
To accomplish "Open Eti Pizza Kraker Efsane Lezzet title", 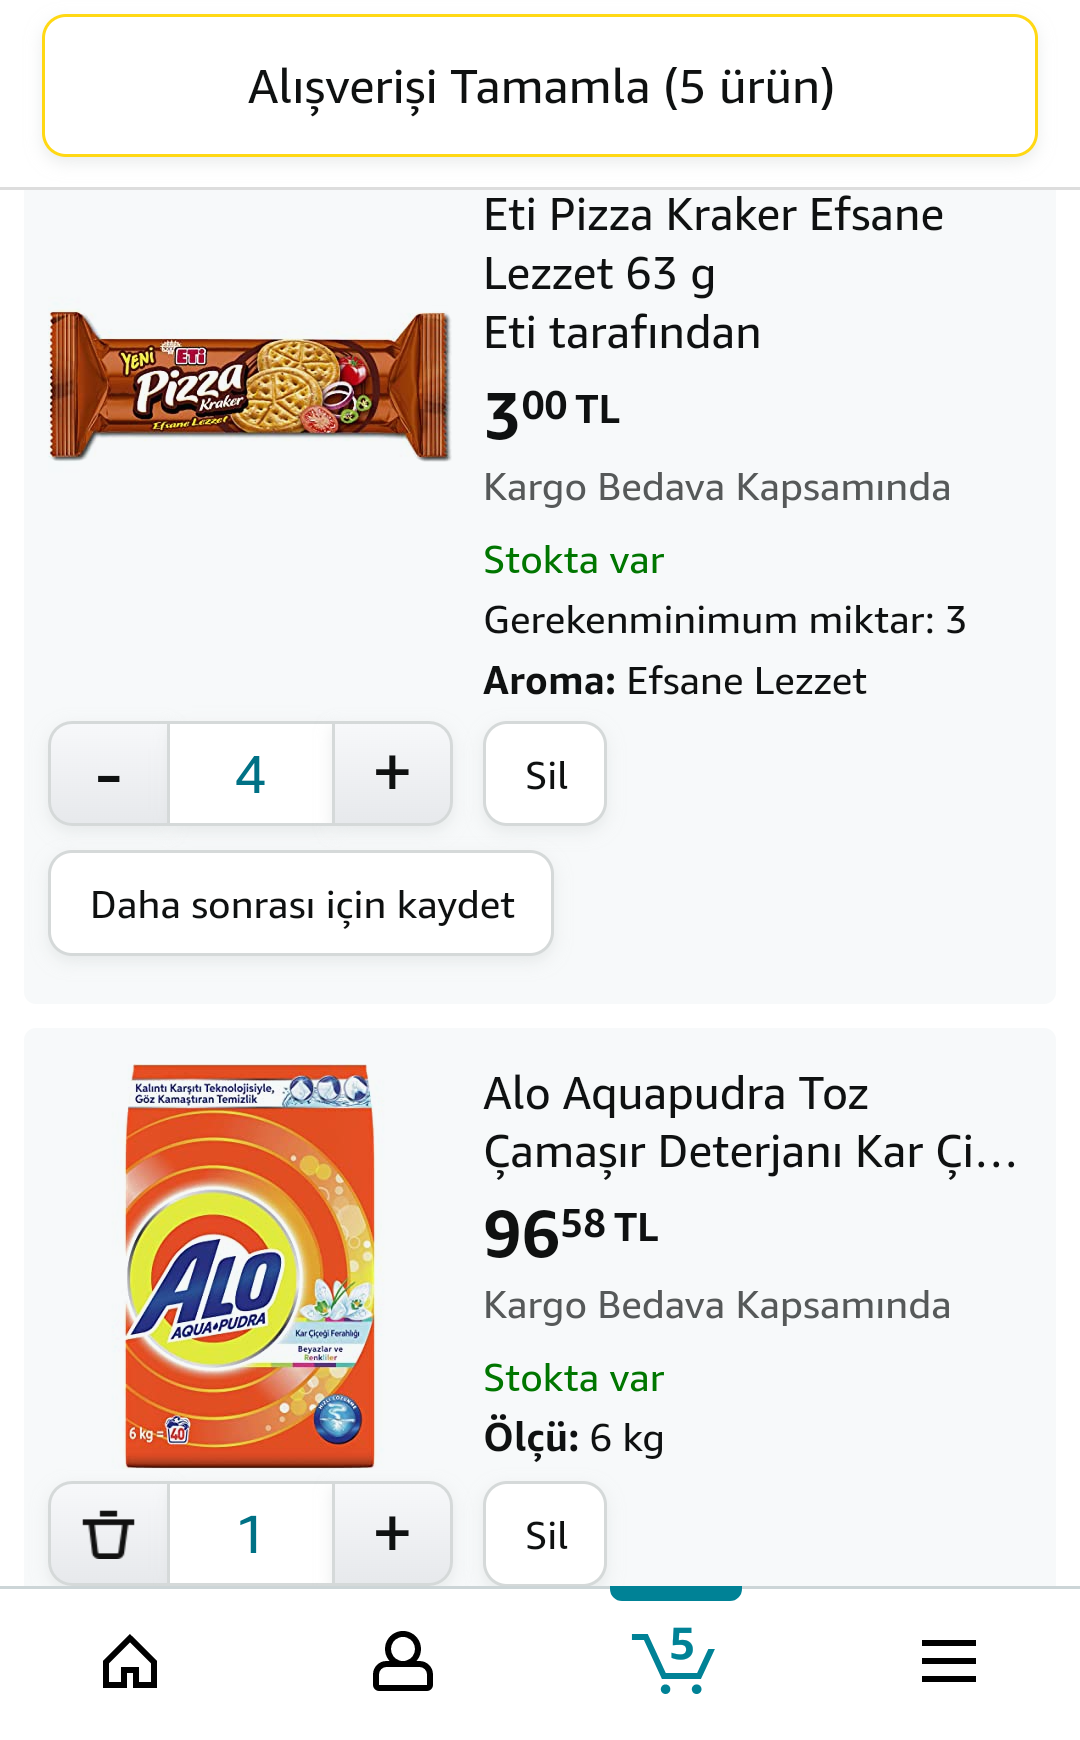I will 713,244.
